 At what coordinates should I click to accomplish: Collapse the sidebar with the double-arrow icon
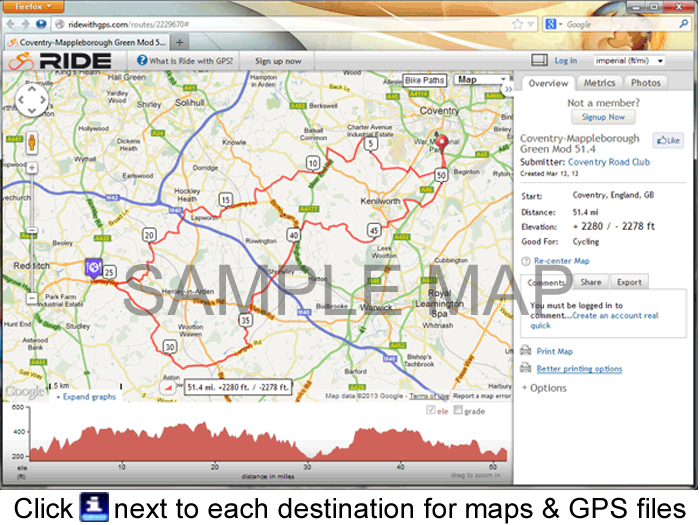[508, 89]
